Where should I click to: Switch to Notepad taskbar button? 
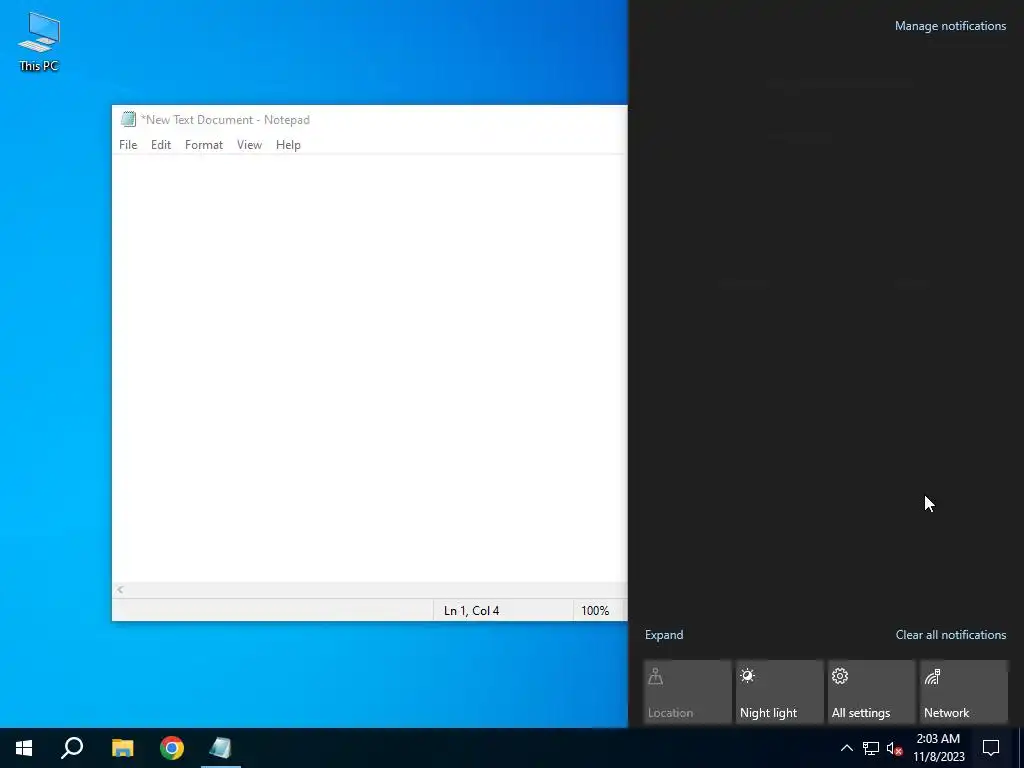click(x=221, y=748)
